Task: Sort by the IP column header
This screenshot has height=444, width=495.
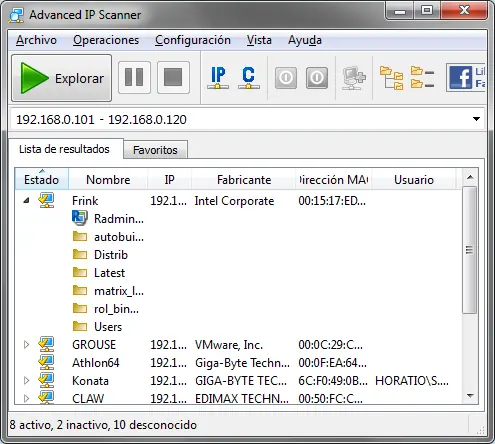Action: pyautogui.click(x=169, y=179)
